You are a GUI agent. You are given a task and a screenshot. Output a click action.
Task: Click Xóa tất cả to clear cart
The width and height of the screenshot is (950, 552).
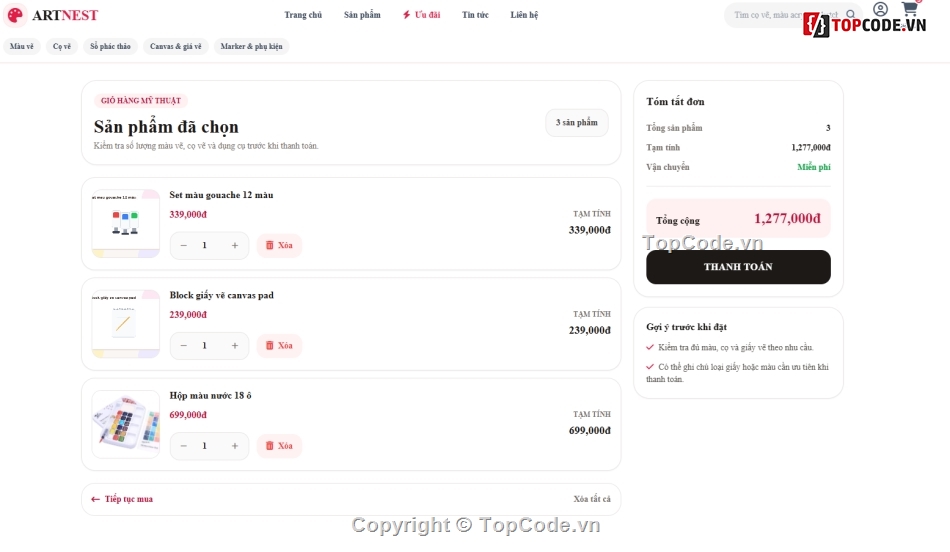click(x=592, y=499)
